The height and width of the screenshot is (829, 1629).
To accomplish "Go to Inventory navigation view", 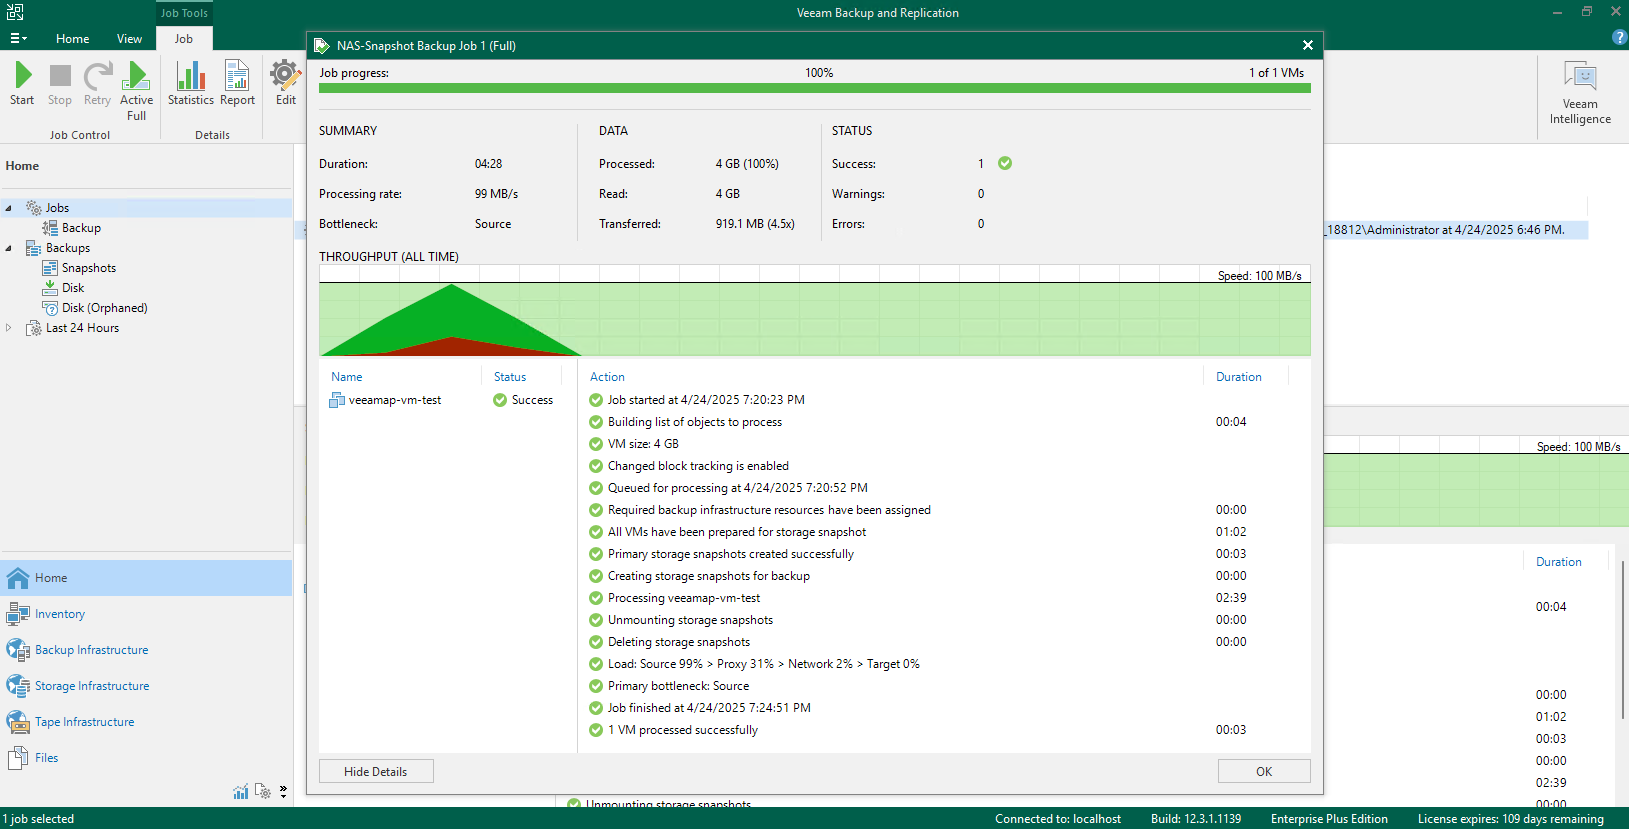I will point(147,614).
